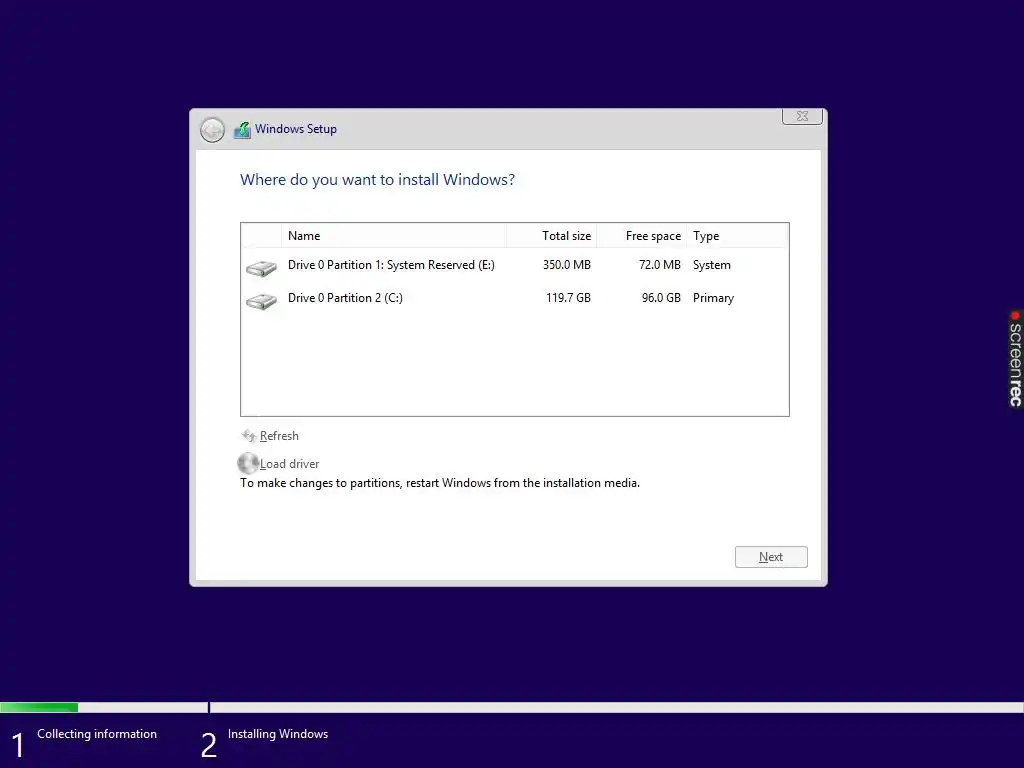Sort by the Name column header
This screenshot has height=768, width=1024.
[394, 236]
